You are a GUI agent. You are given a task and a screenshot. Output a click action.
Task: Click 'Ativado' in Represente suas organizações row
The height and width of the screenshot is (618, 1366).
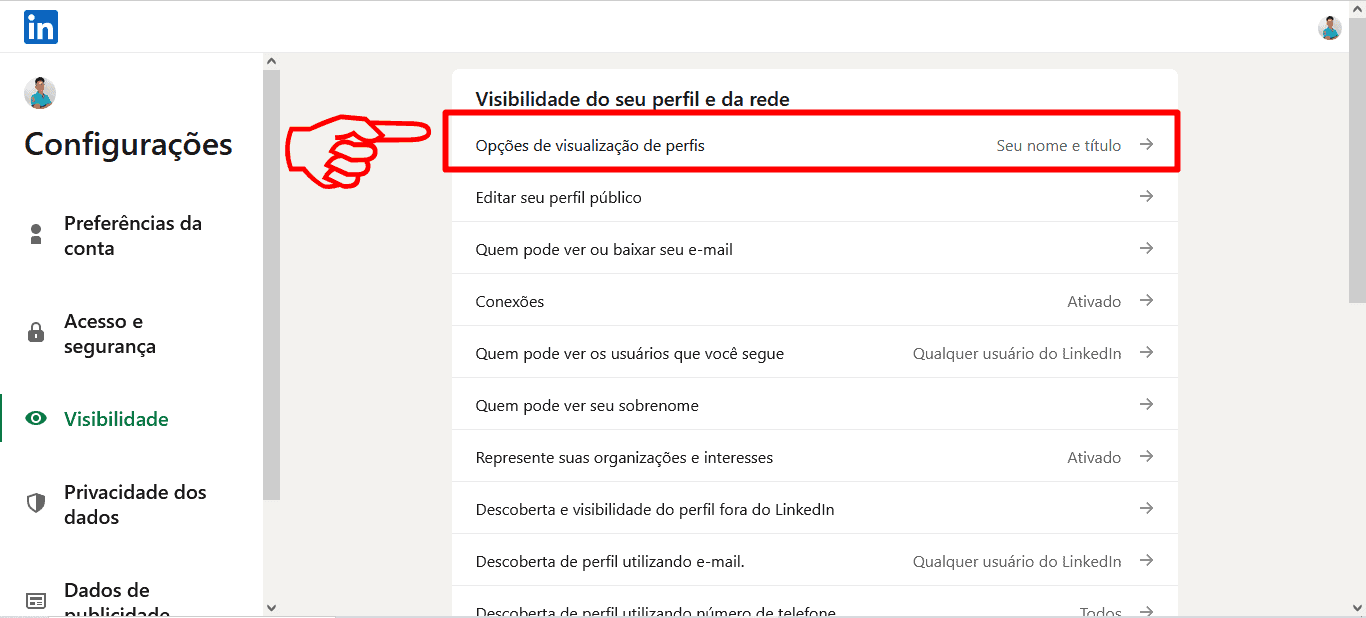coord(1094,458)
